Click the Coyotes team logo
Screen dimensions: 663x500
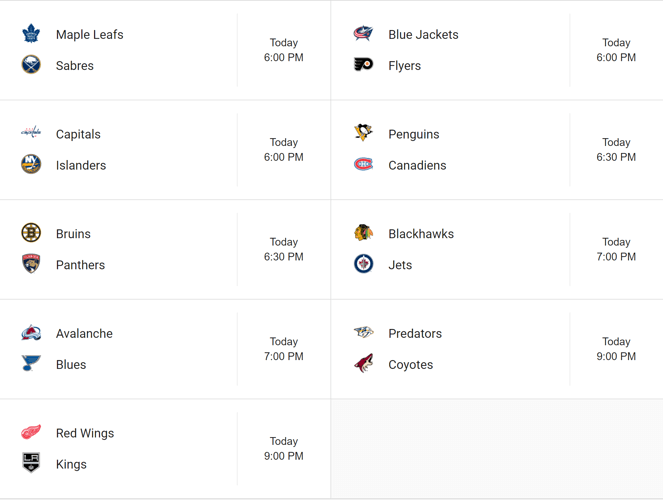pyautogui.click(x=363, y=364)
